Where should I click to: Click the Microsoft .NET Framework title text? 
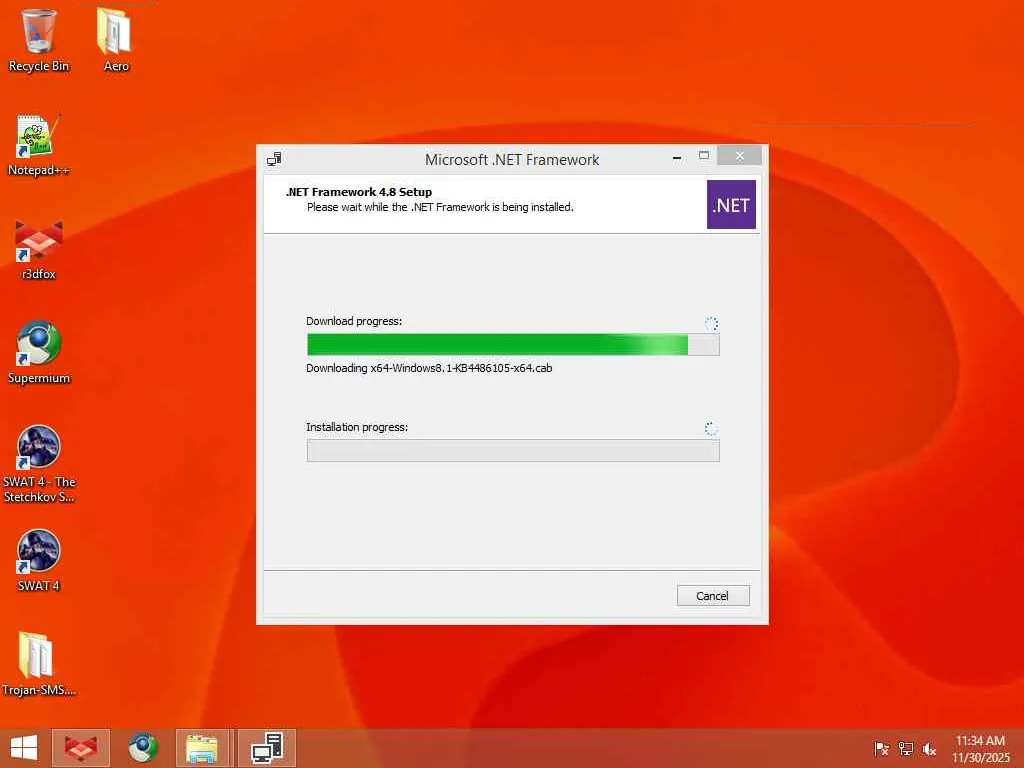click(512, 159)
